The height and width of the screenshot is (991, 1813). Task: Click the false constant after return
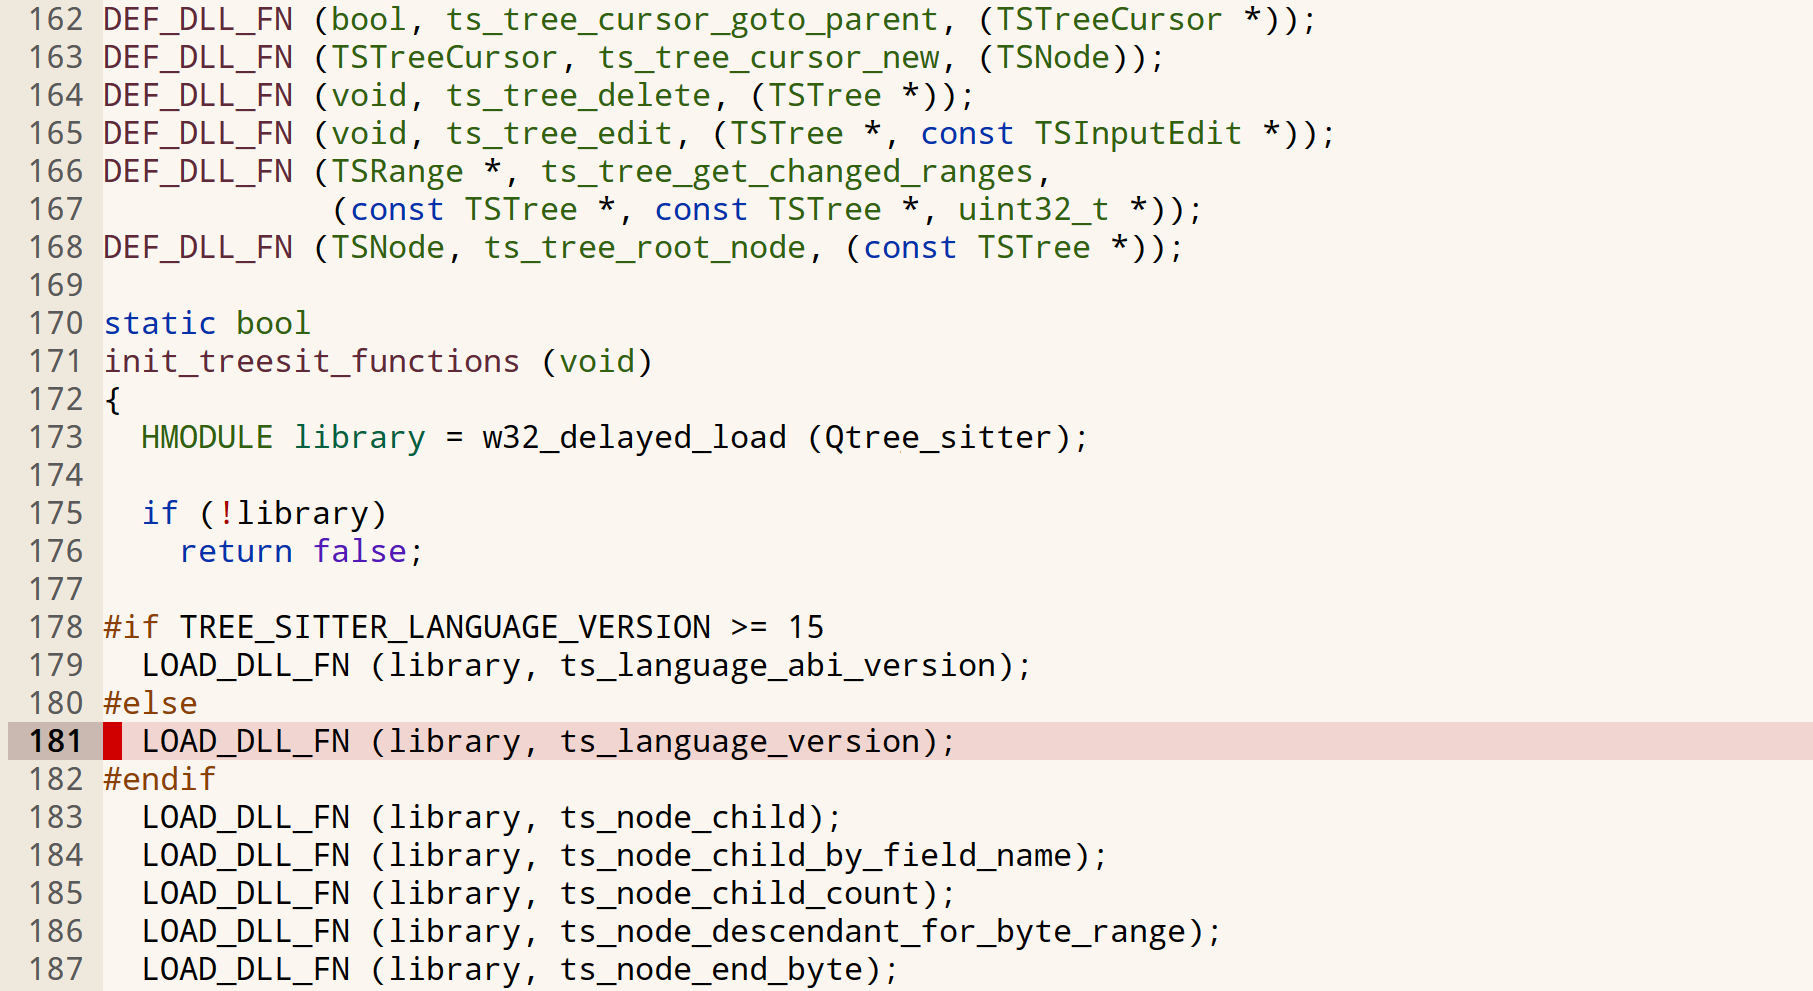click(x=360, y=551)
